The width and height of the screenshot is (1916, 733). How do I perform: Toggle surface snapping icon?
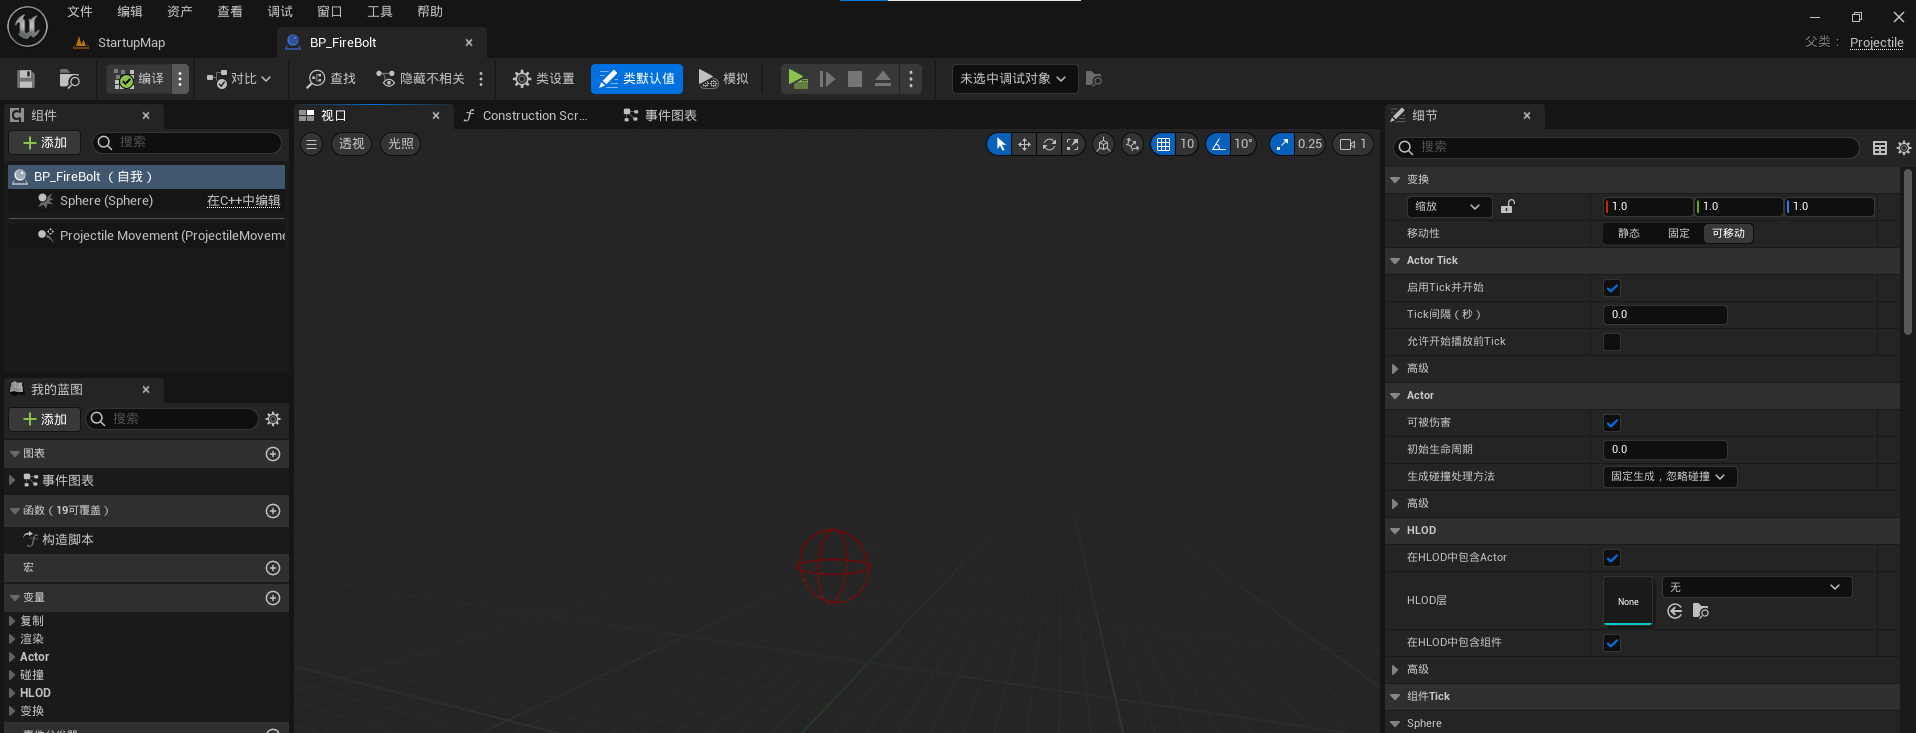click(x=1132, y=144)
